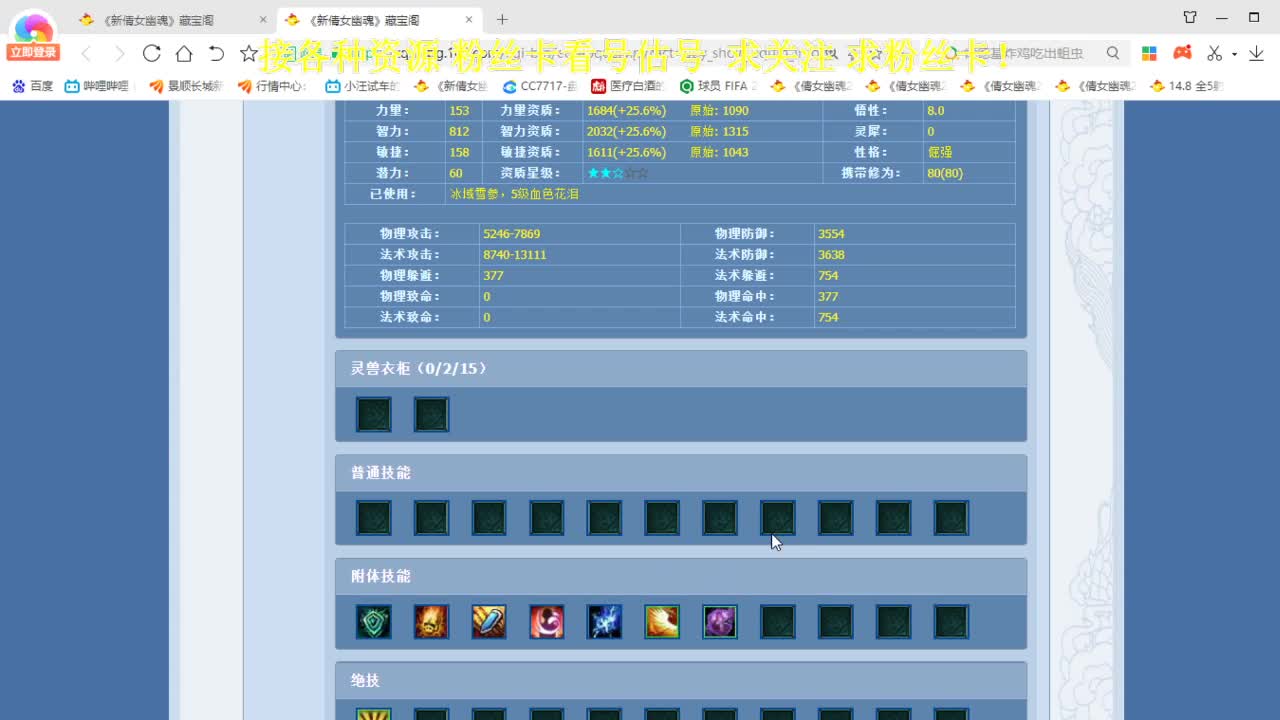The width and height of the screenshot is (1280, 720).
Task: Go to the browser home page
Action: click(x=184, y=53)
